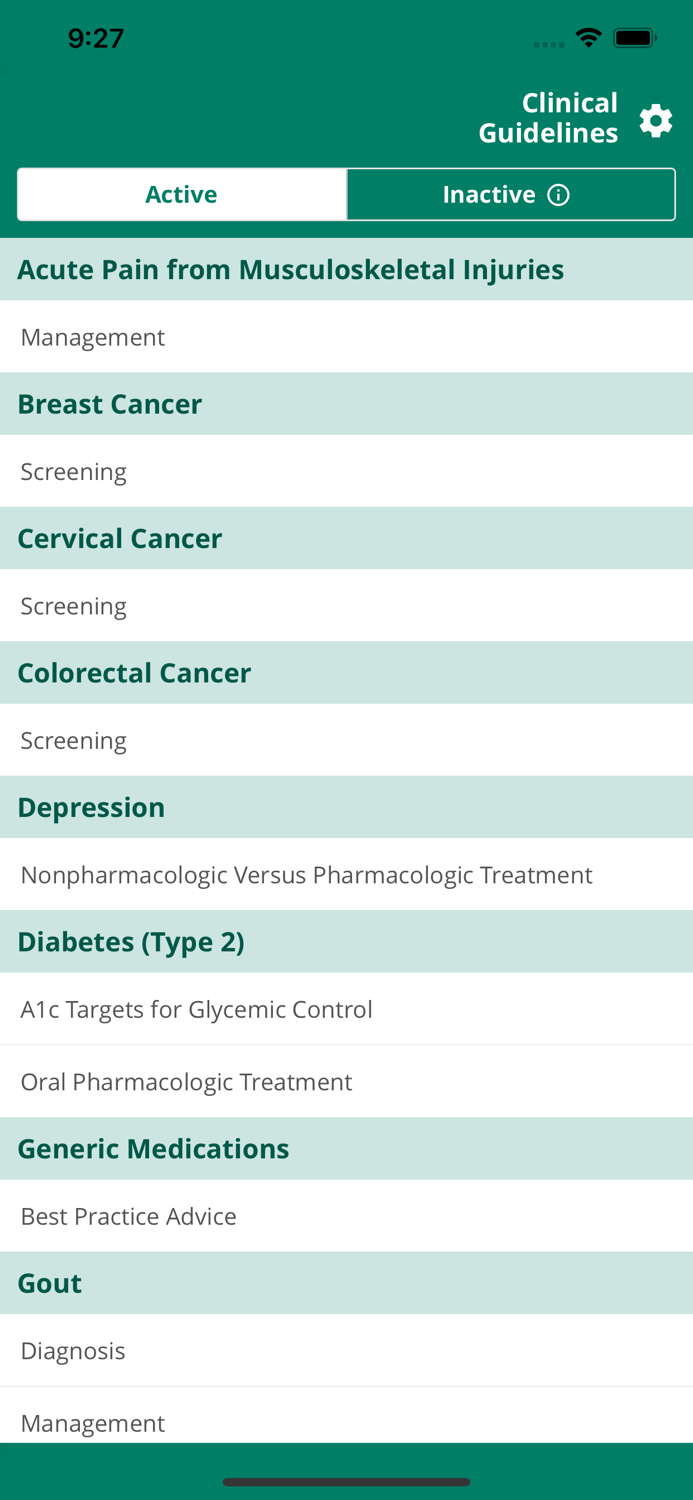The image size is (693, 1500).
Task: Open Colorectal Cancer Screening guideline
Action: coord(73,740)
